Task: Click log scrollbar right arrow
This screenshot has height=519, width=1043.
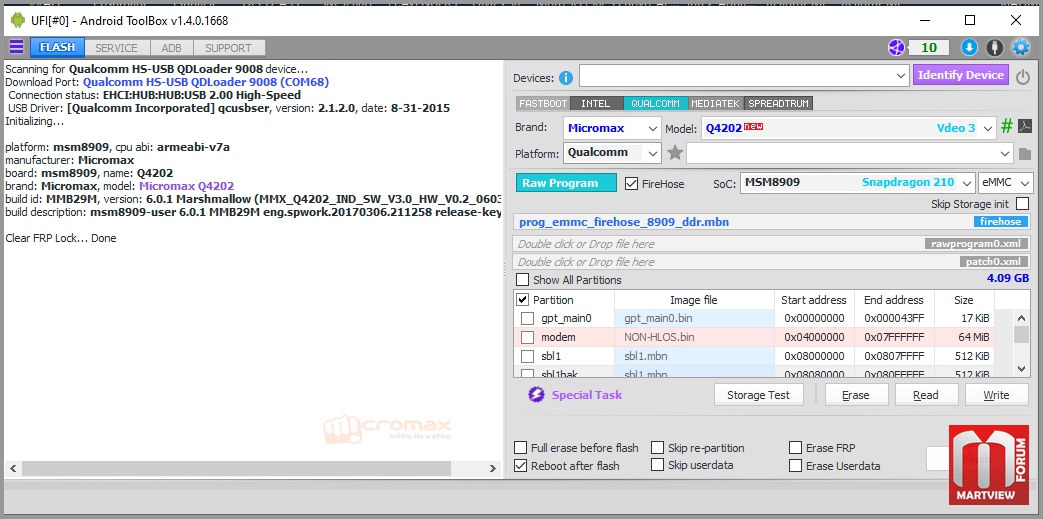Action: point(493,468)
